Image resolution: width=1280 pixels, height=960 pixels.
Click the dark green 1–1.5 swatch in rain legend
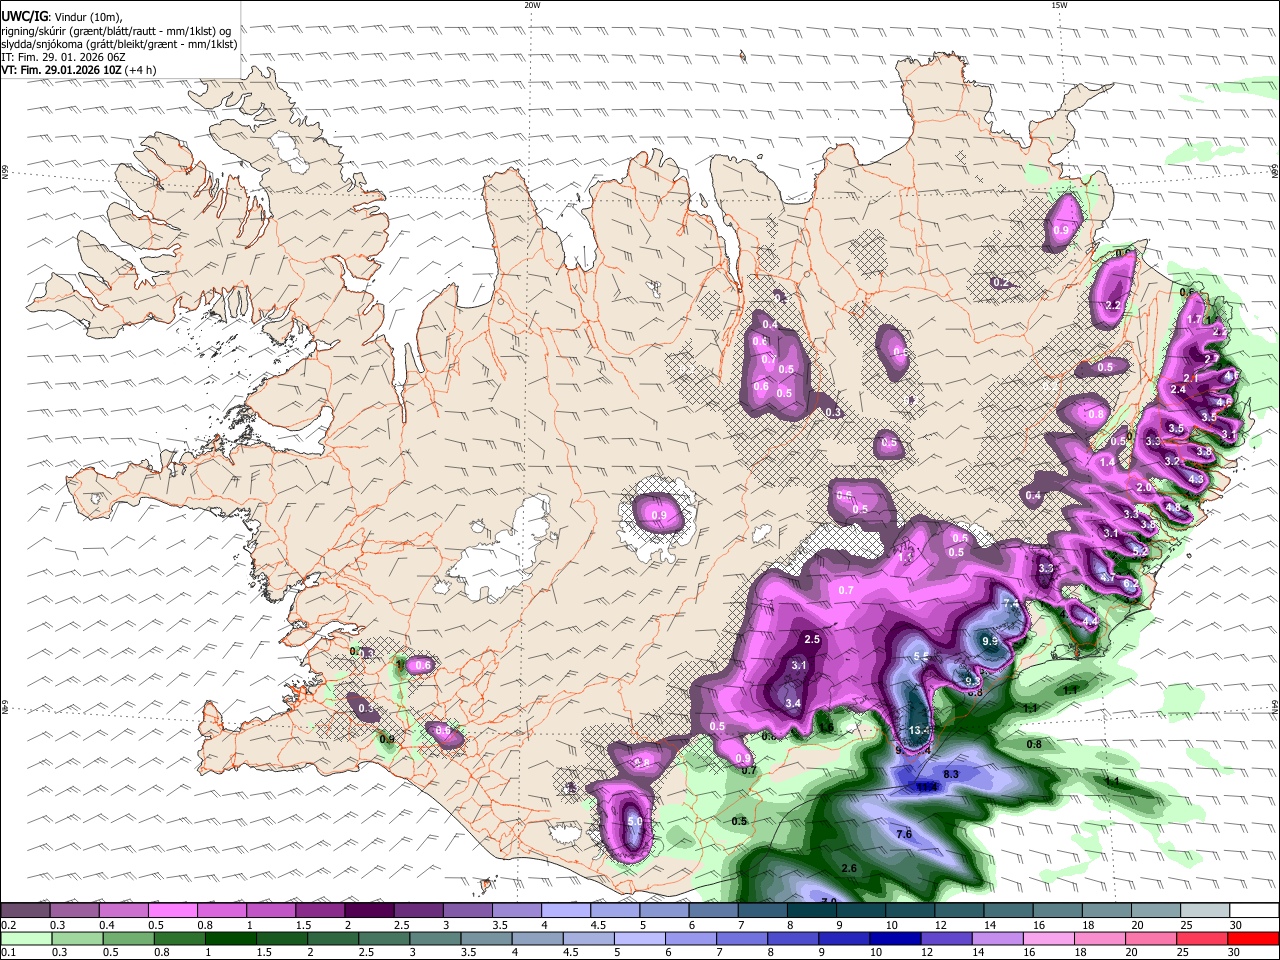pyautogui.click(x=230, y=938)
